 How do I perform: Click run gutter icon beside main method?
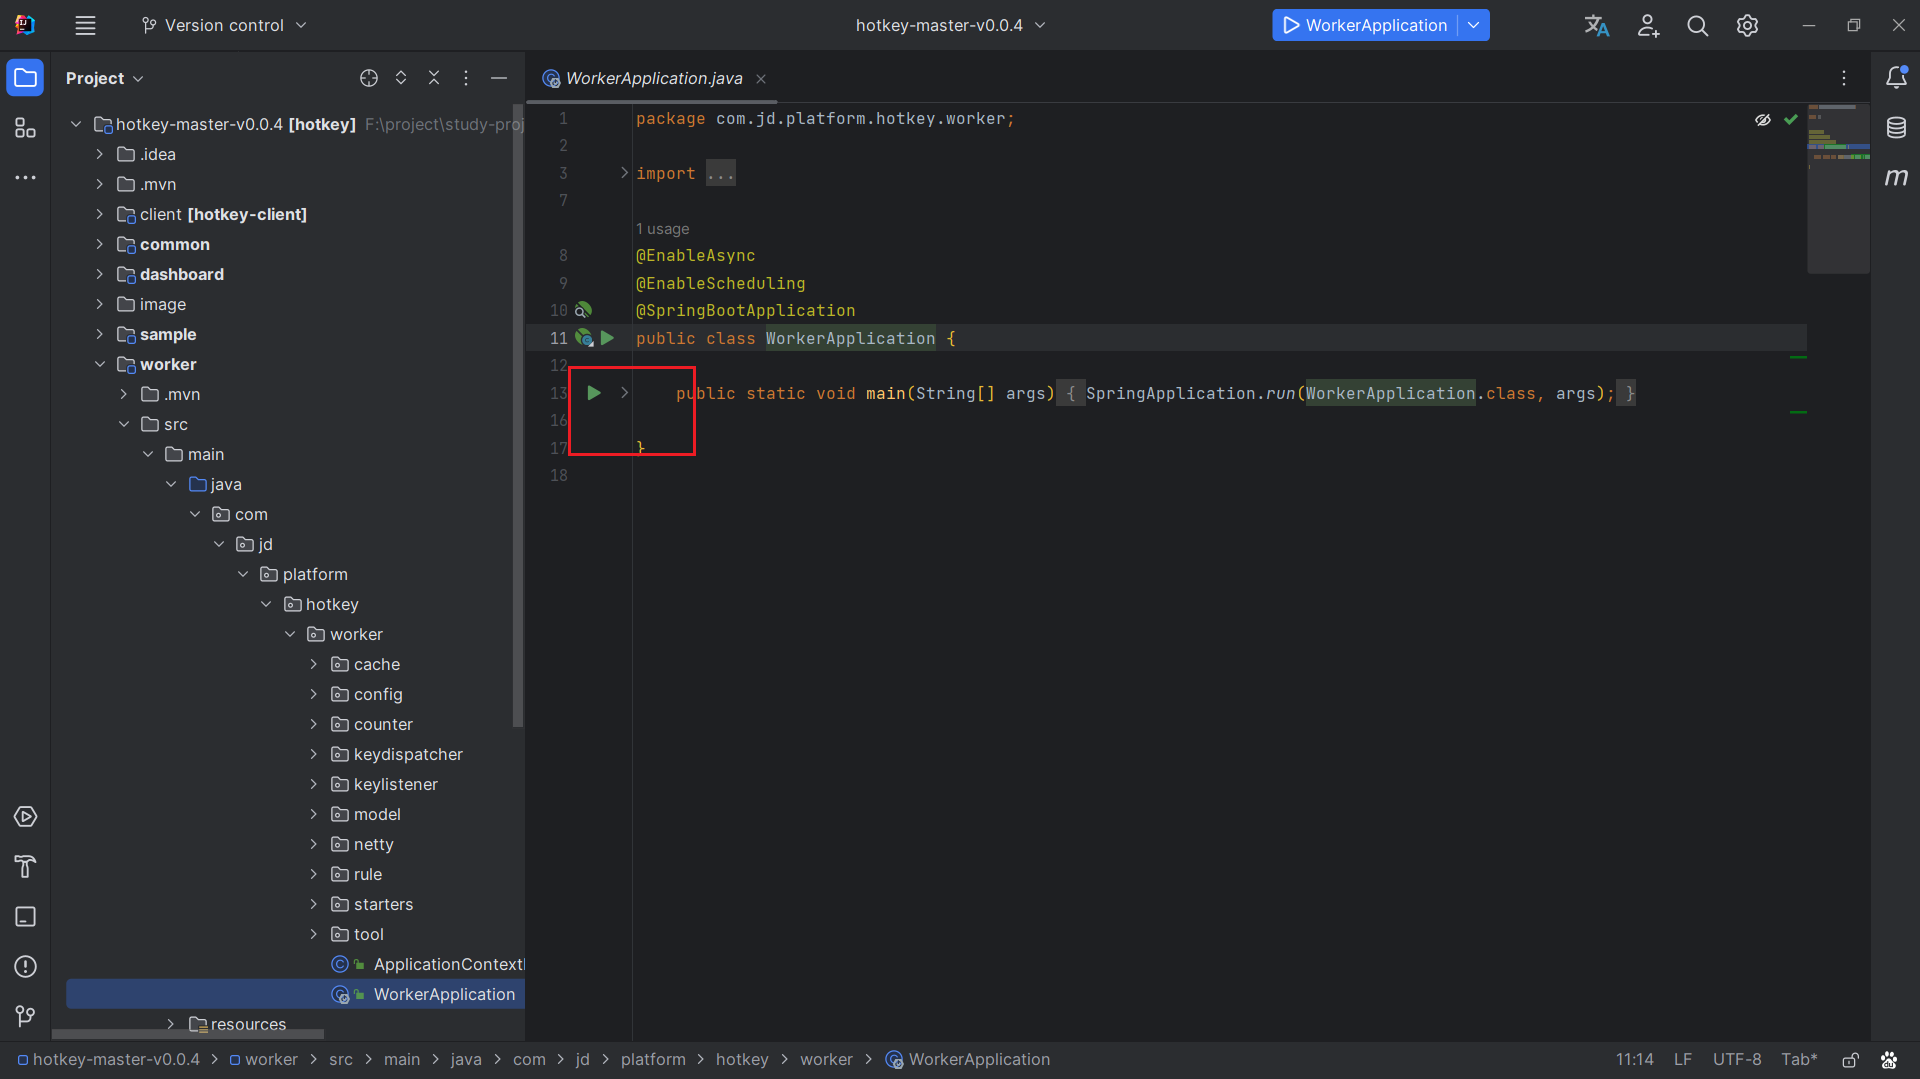click(x=594, y=393)
